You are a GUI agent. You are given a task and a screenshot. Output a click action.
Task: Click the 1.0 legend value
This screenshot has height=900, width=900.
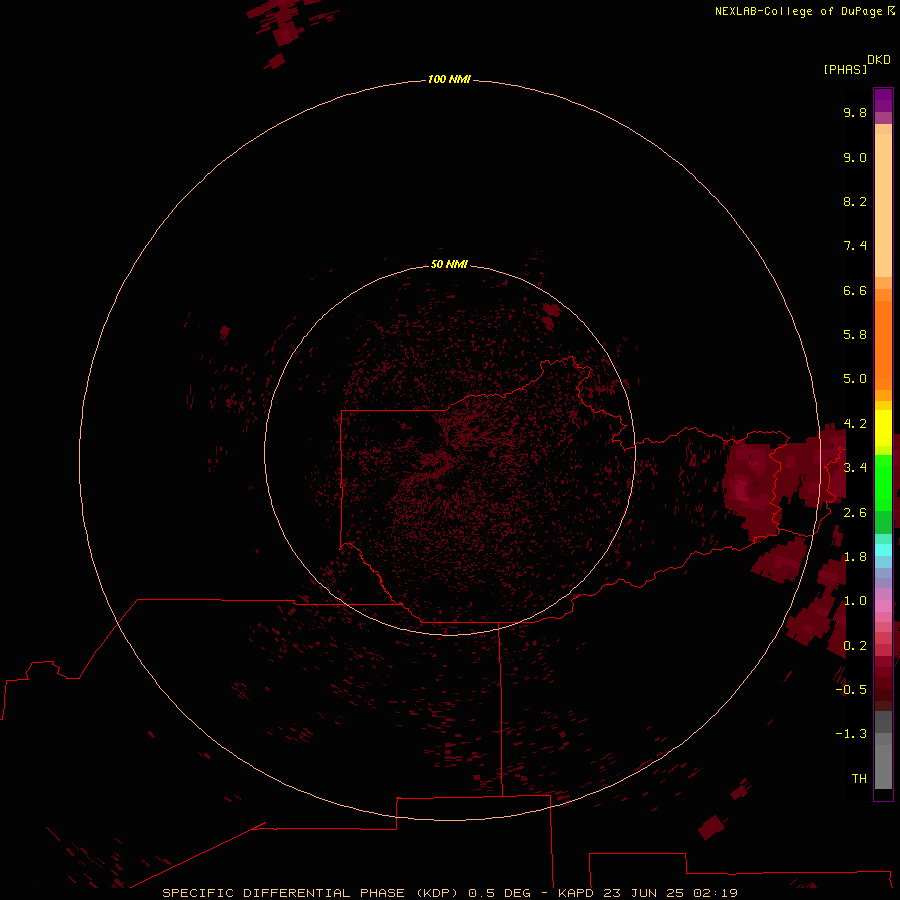pos(855,601)
